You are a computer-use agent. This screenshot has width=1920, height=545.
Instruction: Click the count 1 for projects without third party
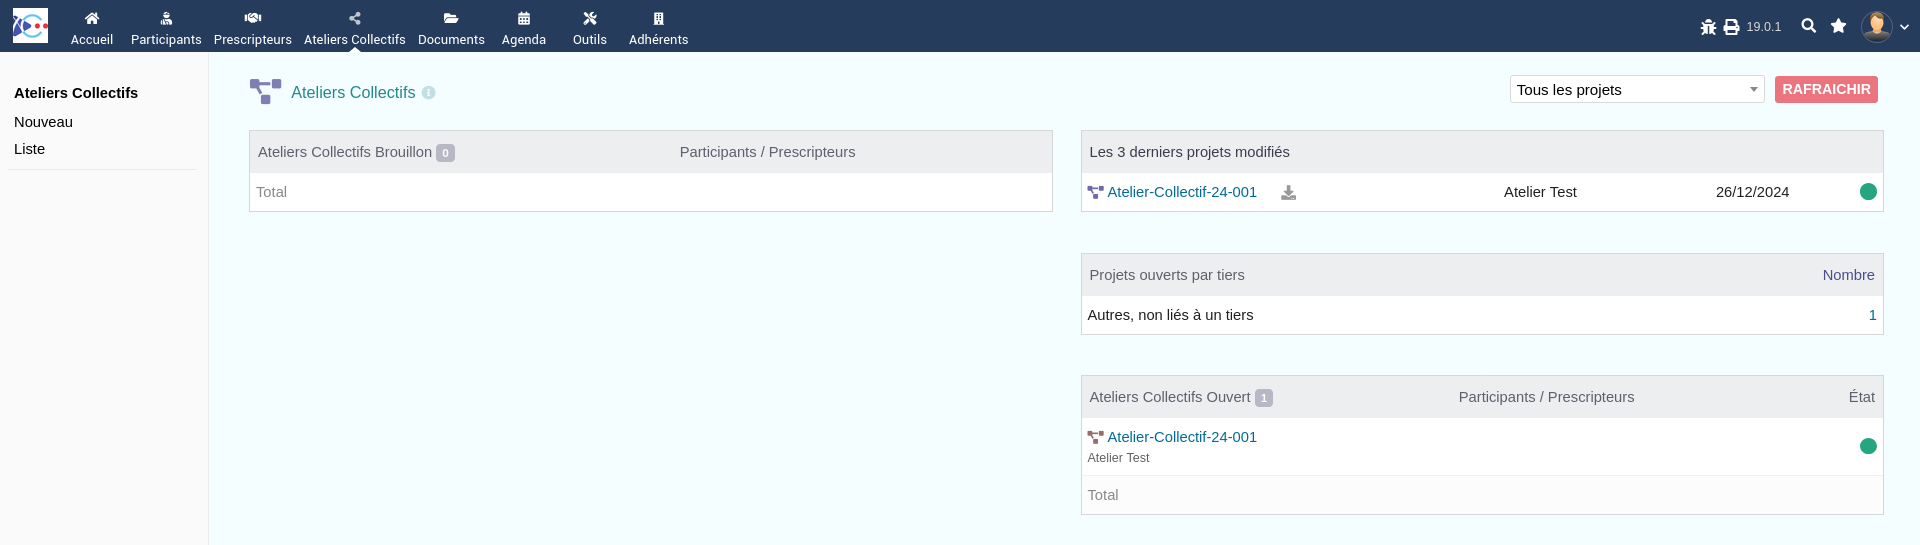(1872, 315)
